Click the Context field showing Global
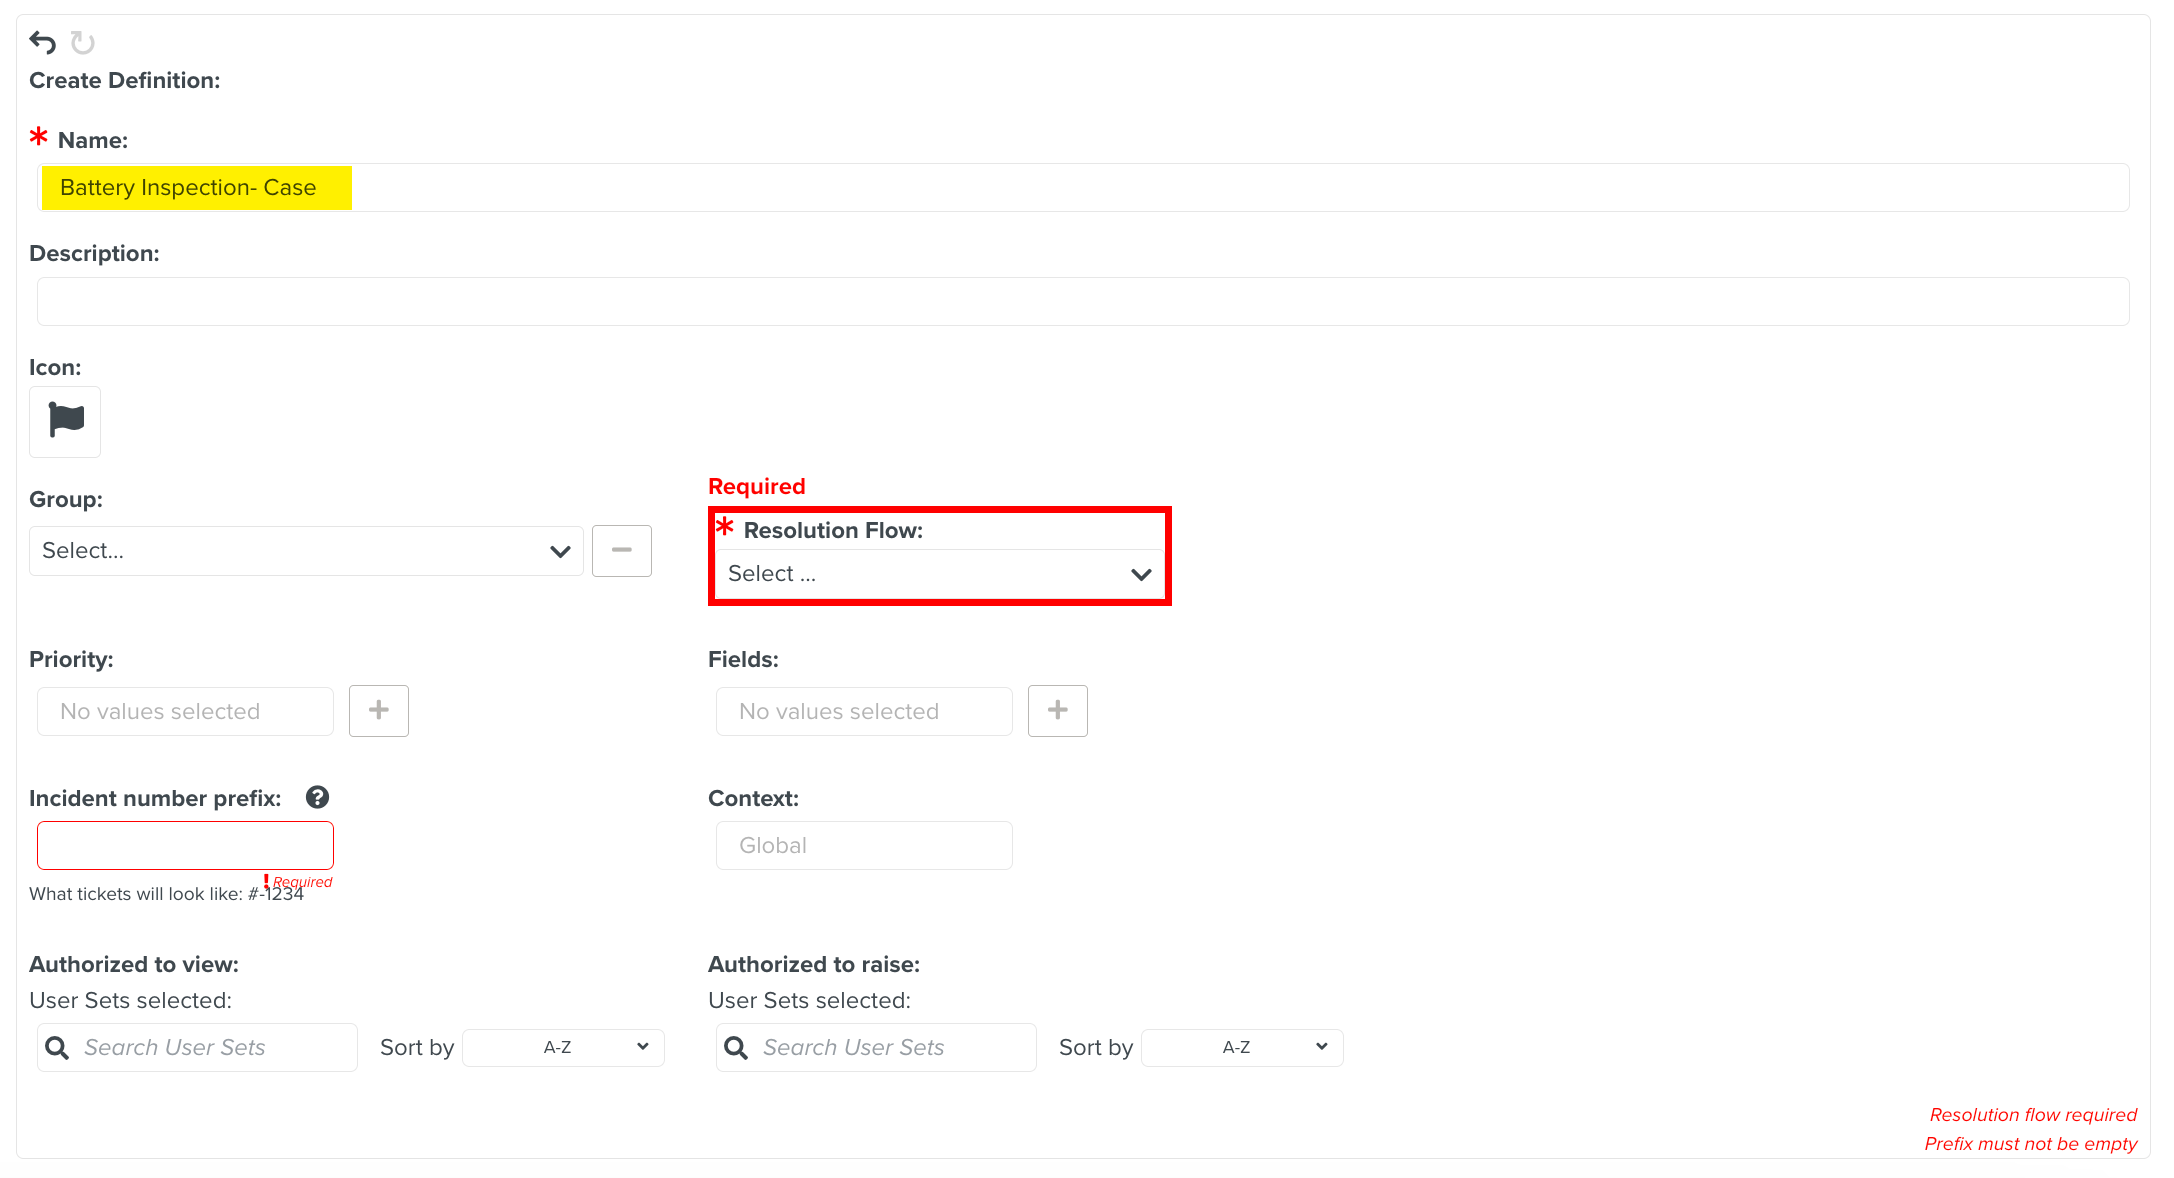This screenshot has height=1178, width=2174. (x=864, y=845)
